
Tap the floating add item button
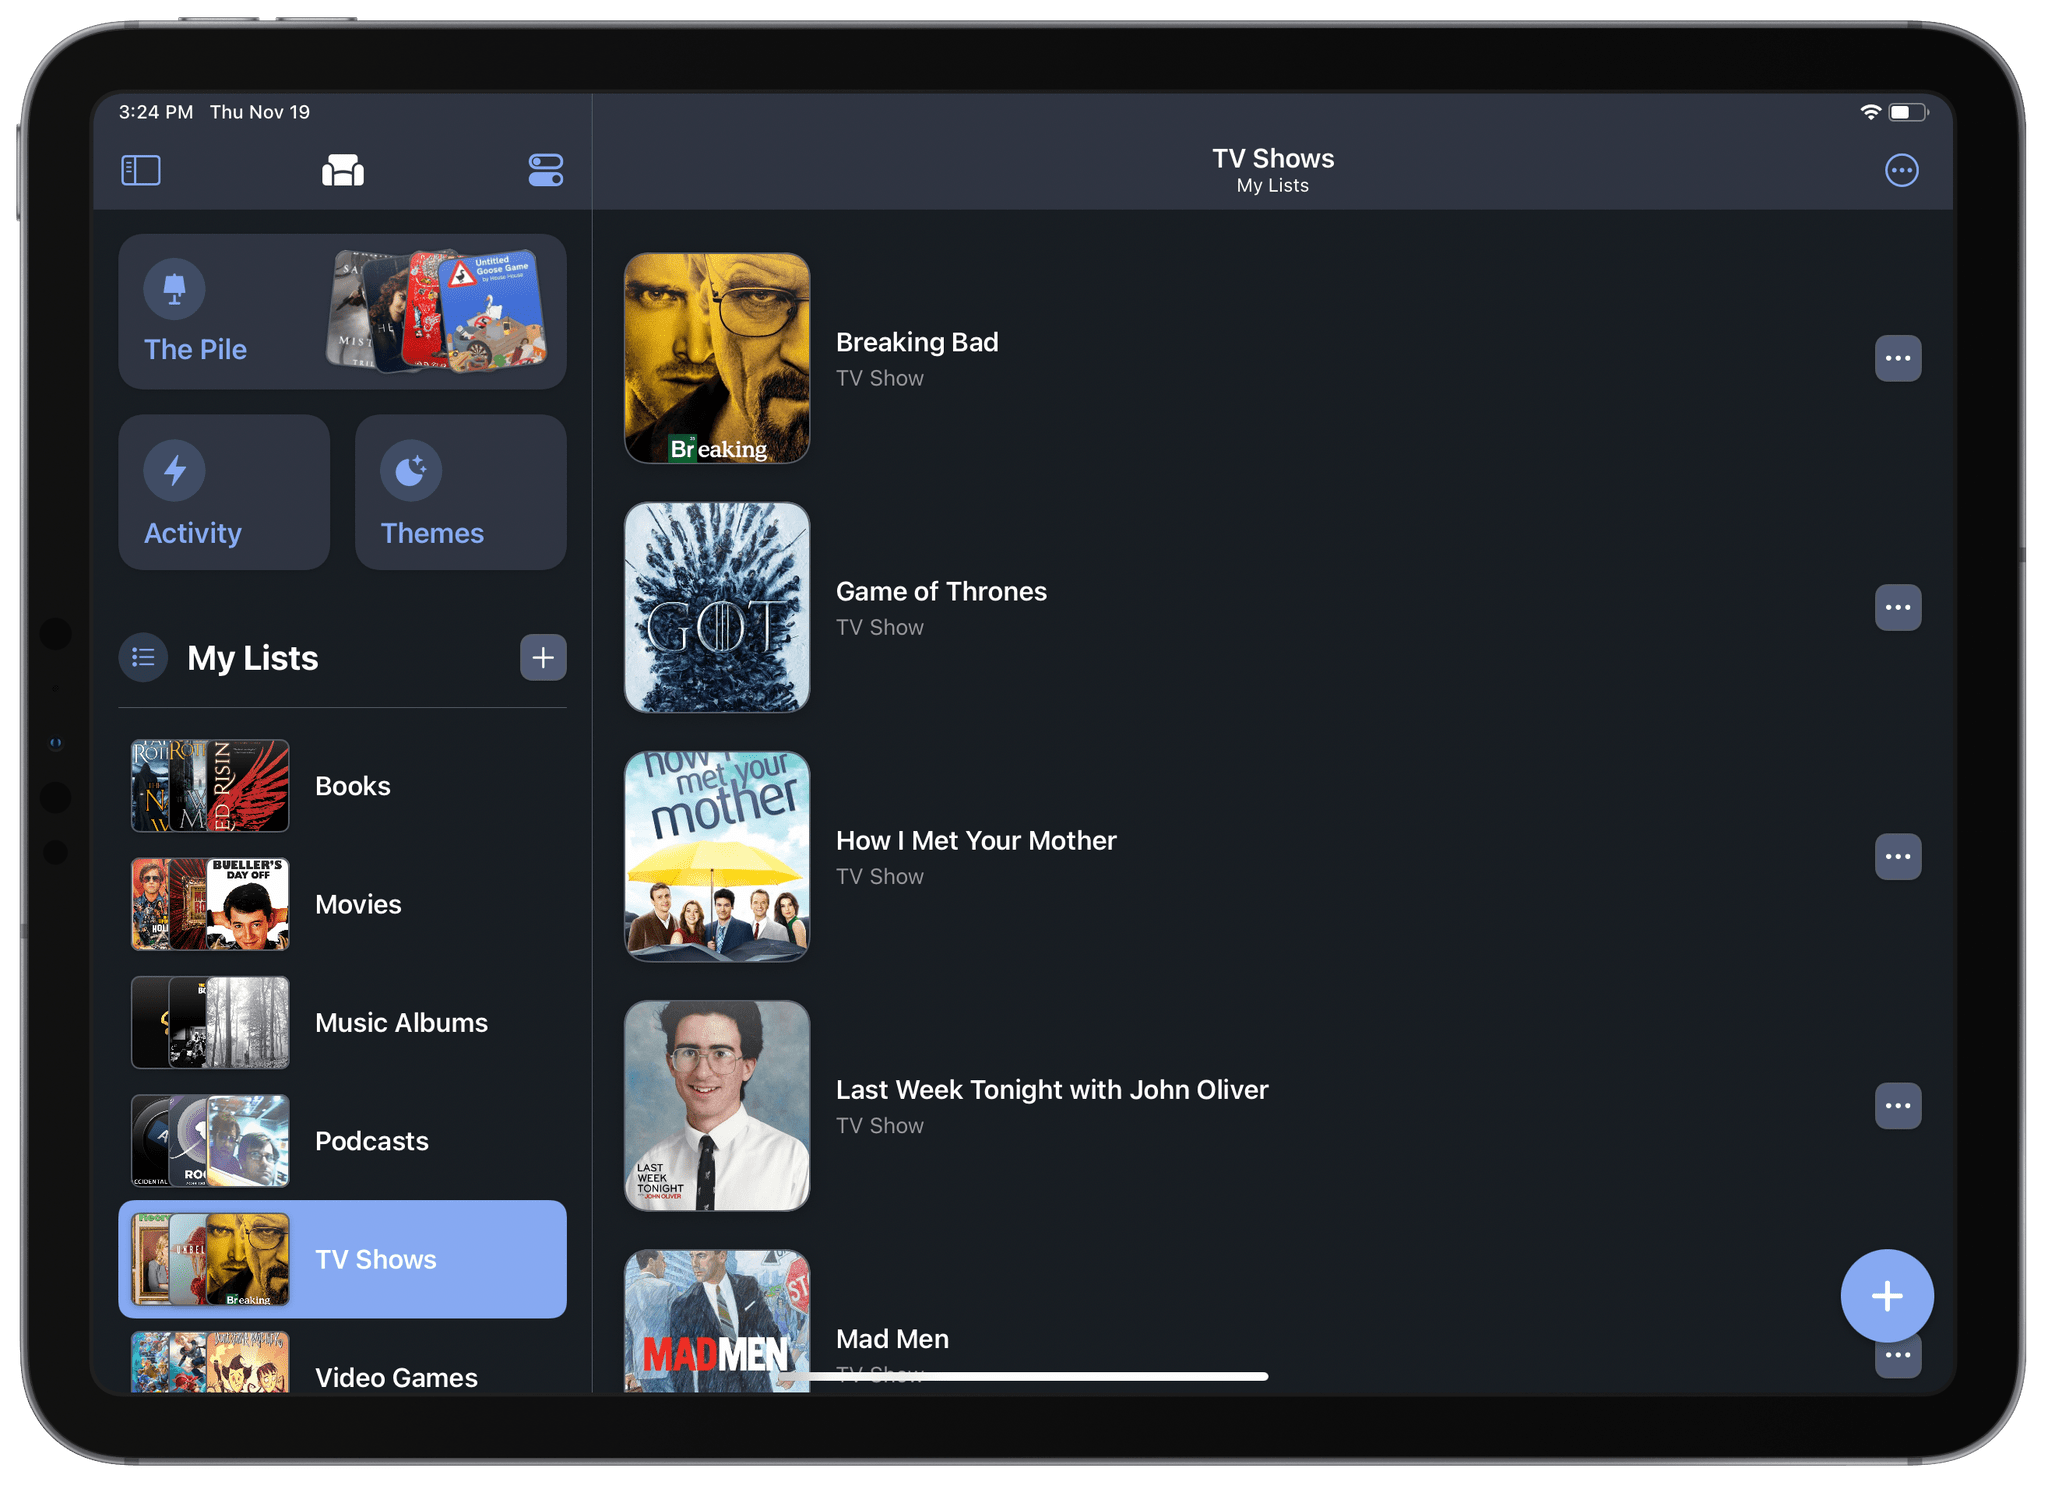1886,1296
